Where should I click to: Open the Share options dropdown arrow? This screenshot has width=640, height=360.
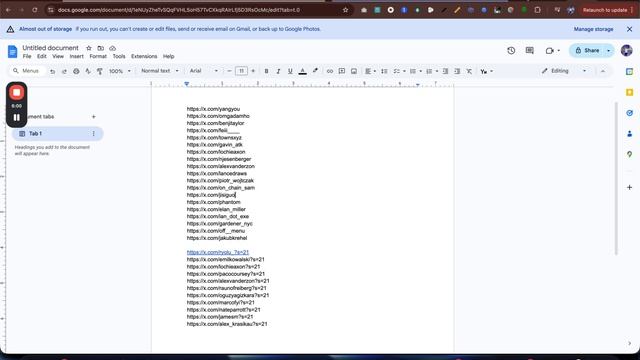[609, 51]
